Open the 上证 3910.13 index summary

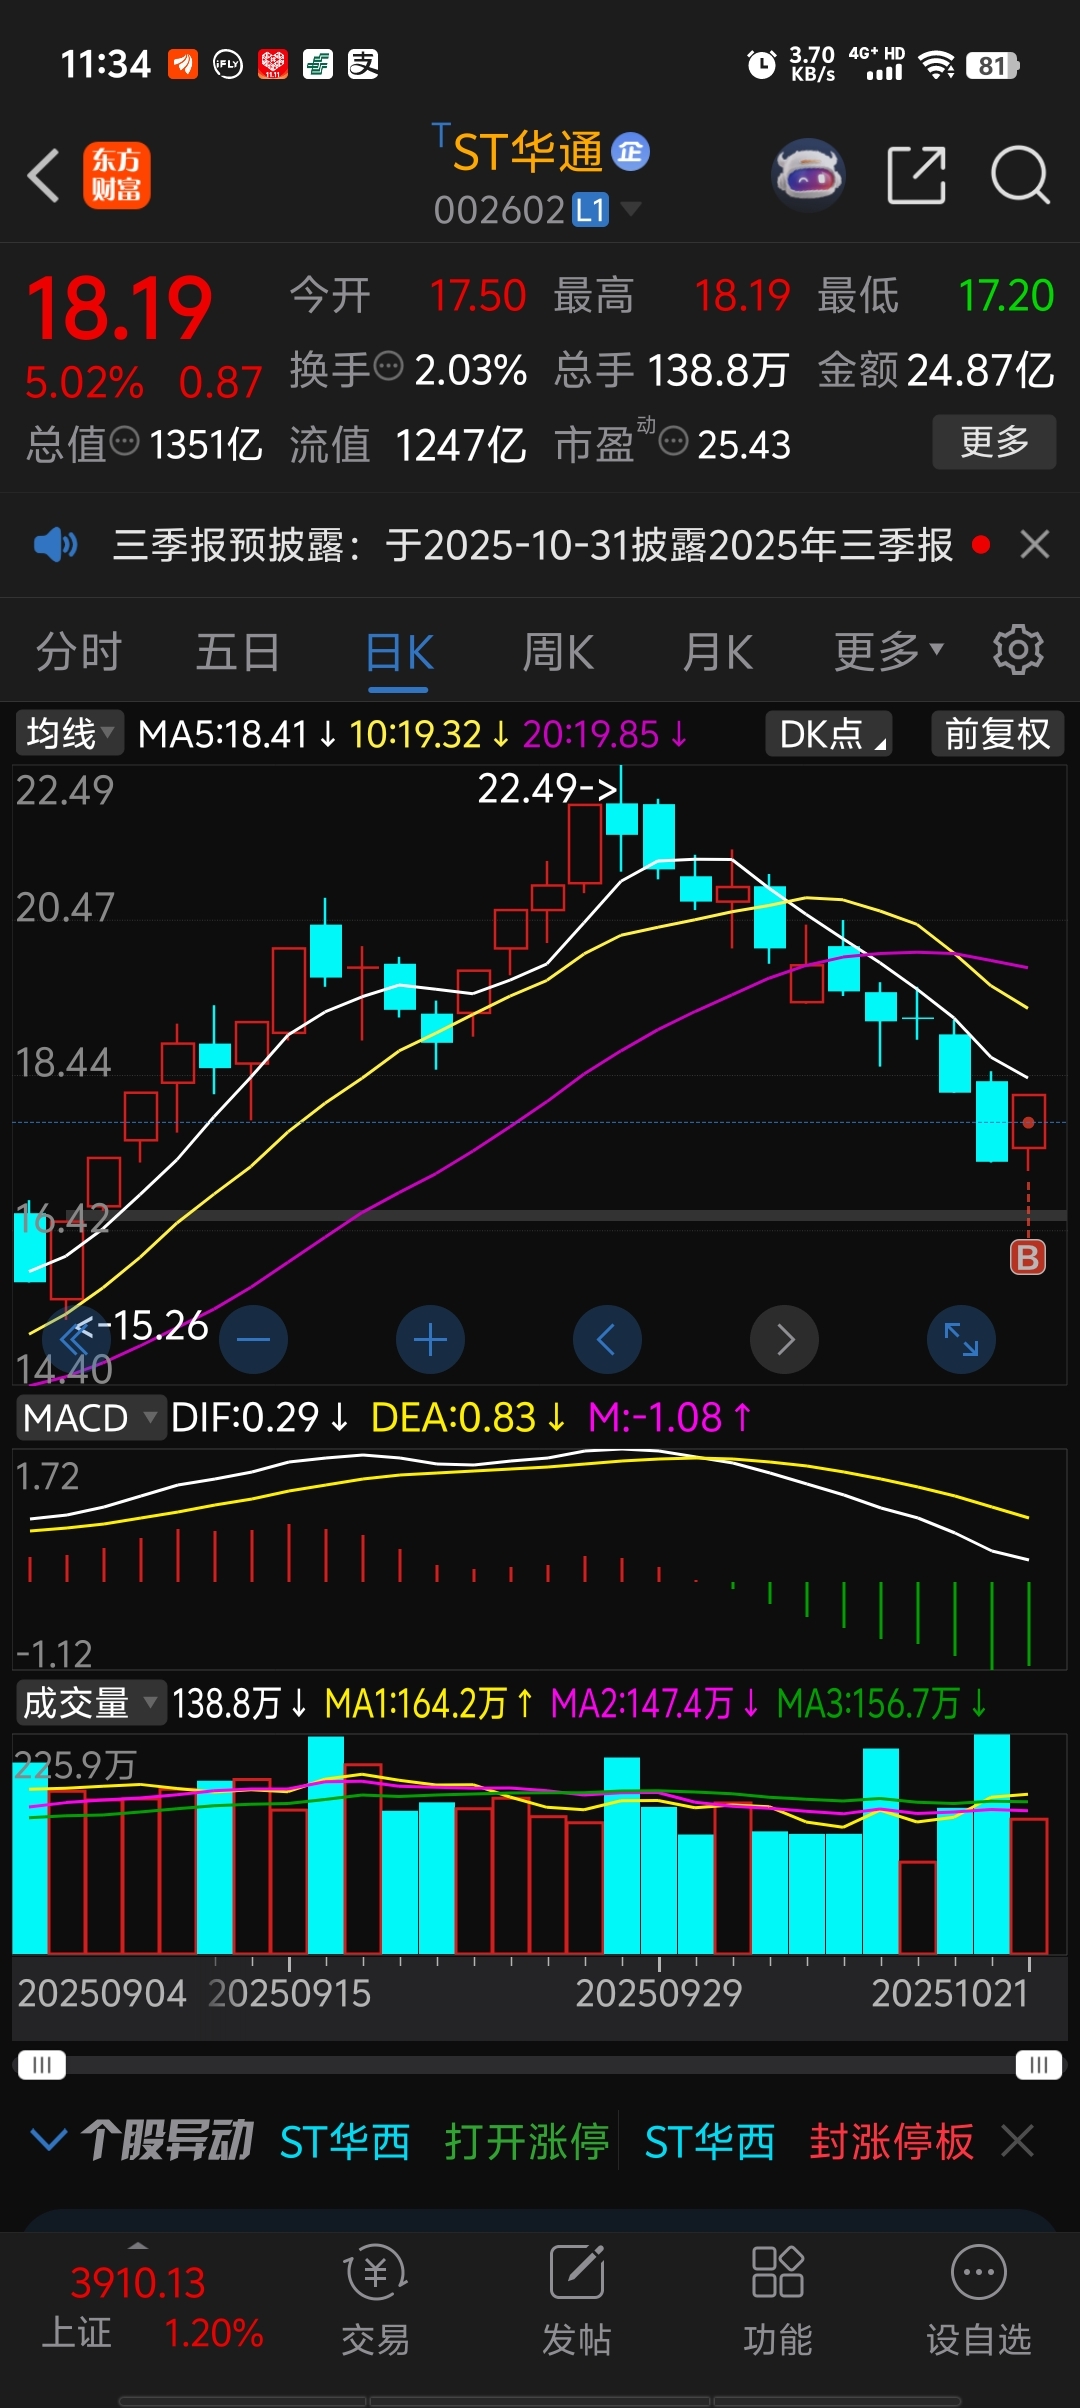pos(152,2308)
